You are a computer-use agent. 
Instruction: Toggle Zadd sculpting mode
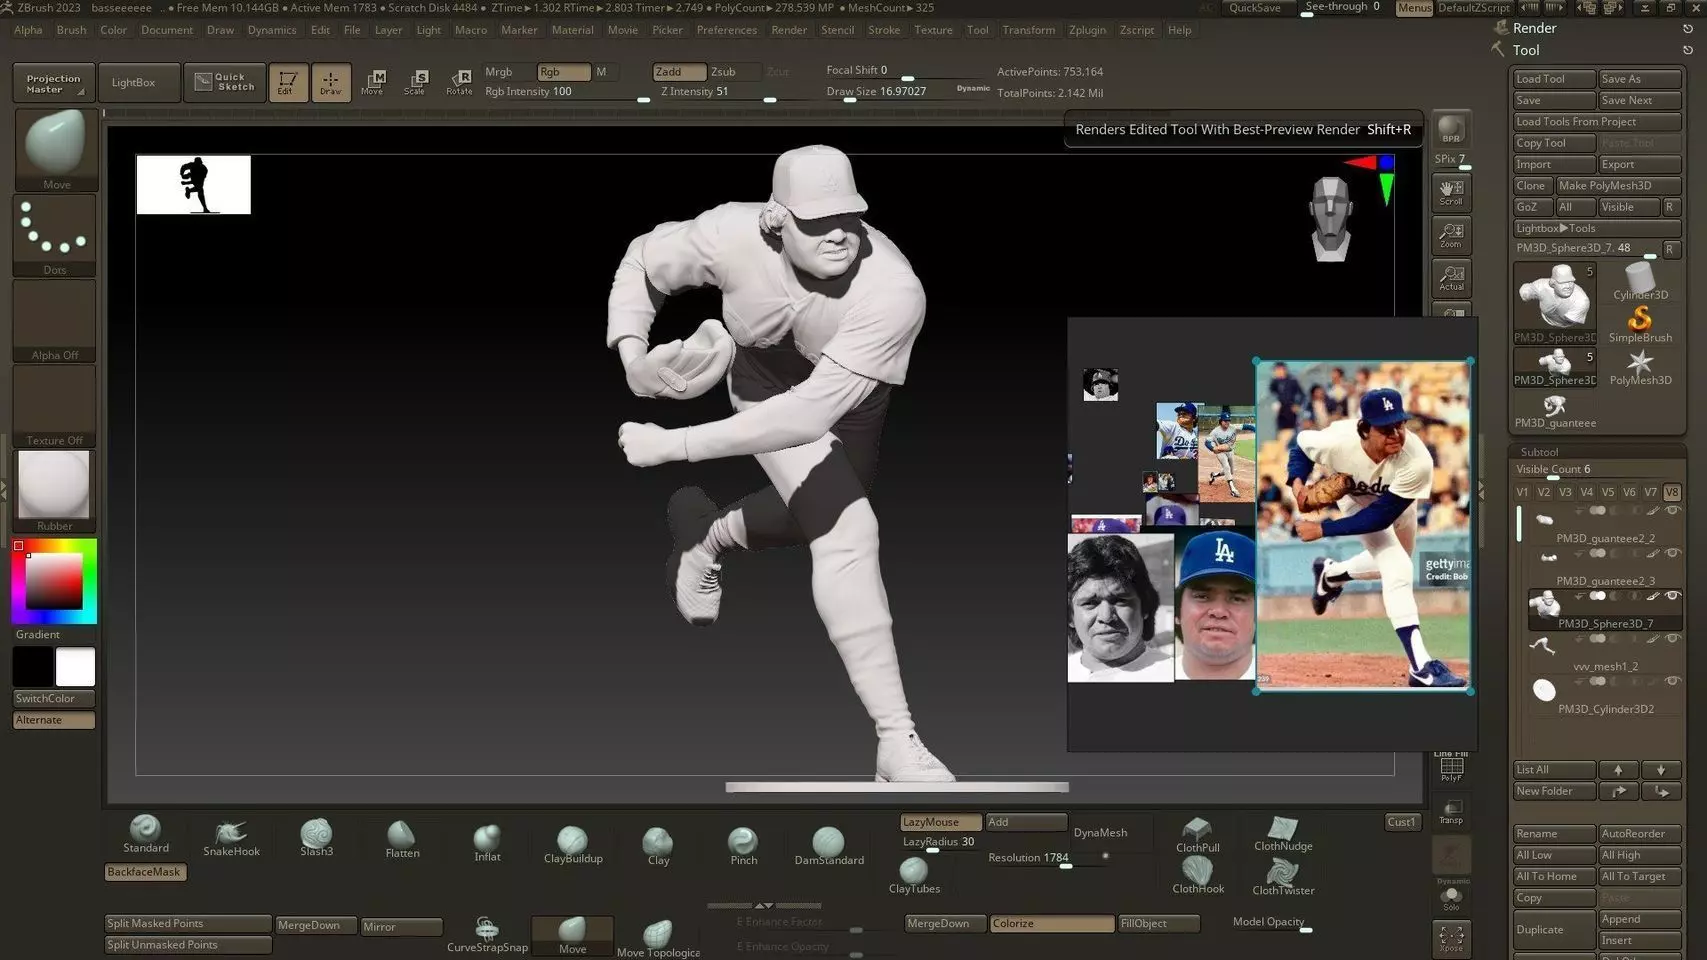678,72
